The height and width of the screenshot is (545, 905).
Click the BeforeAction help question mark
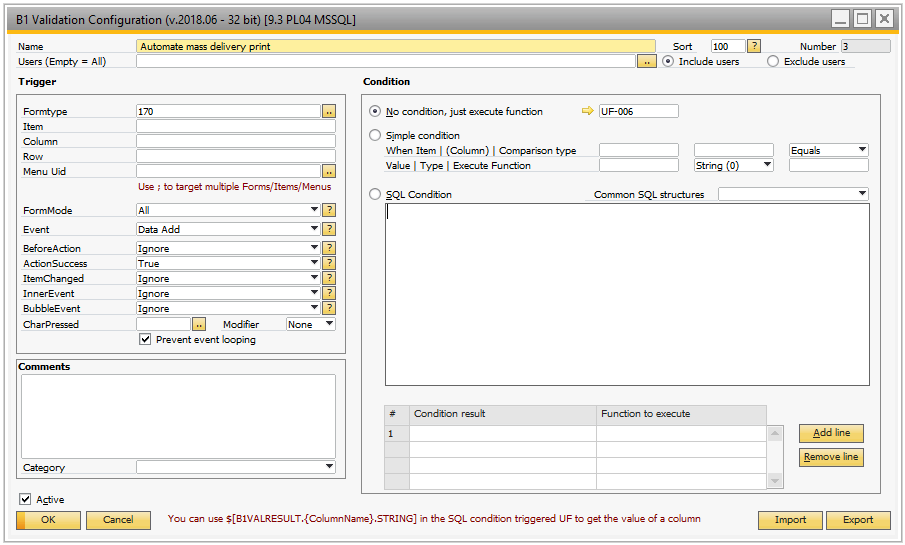pos(328,248)
